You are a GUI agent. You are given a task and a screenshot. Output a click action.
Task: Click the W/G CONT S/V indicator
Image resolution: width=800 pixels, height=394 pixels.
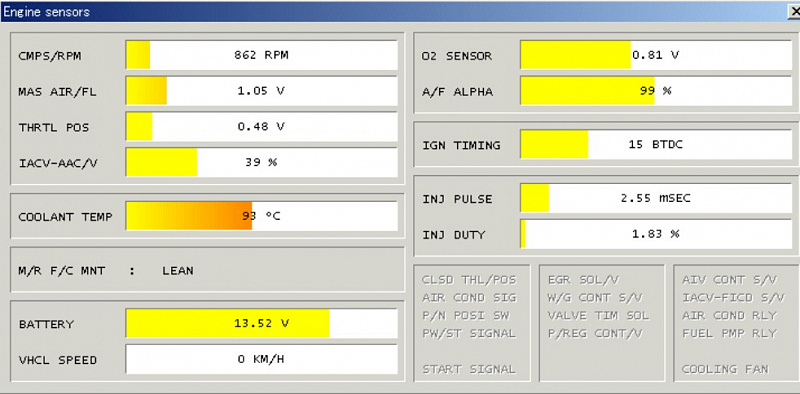(x=595, y=298)
